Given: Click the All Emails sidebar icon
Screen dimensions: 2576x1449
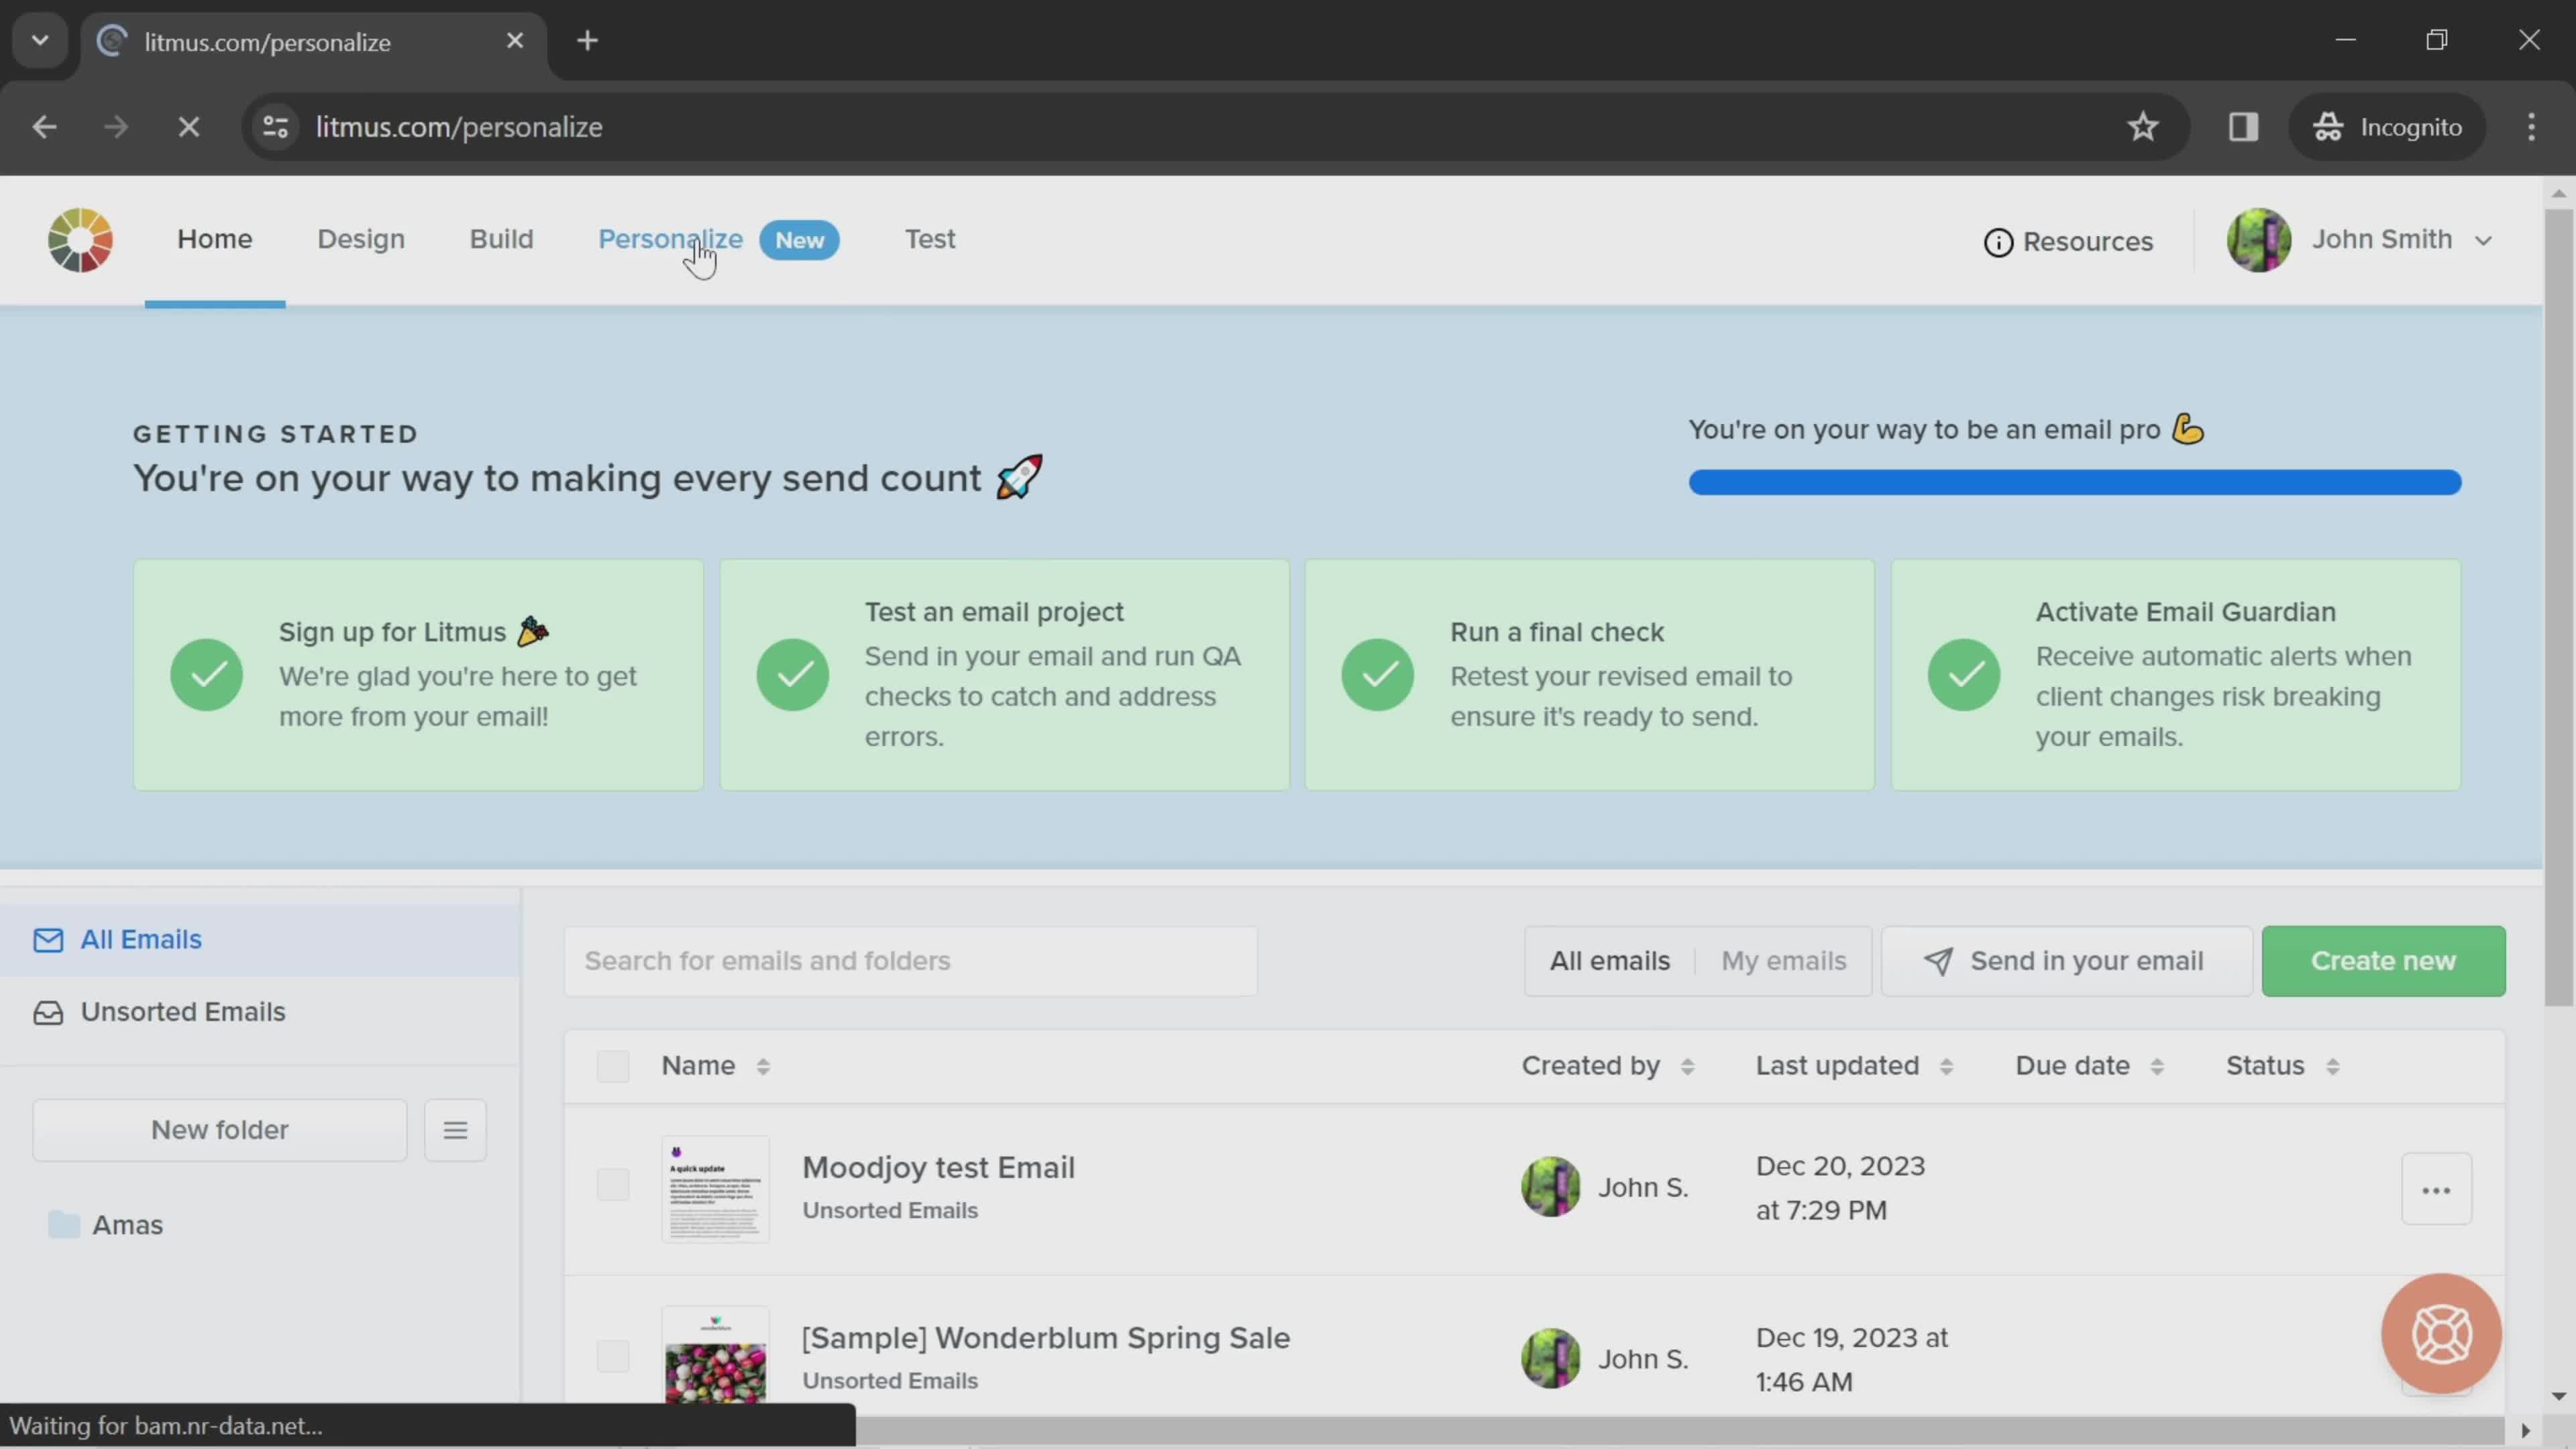Looking at the screenshot, I should click(x=48, y=939).
